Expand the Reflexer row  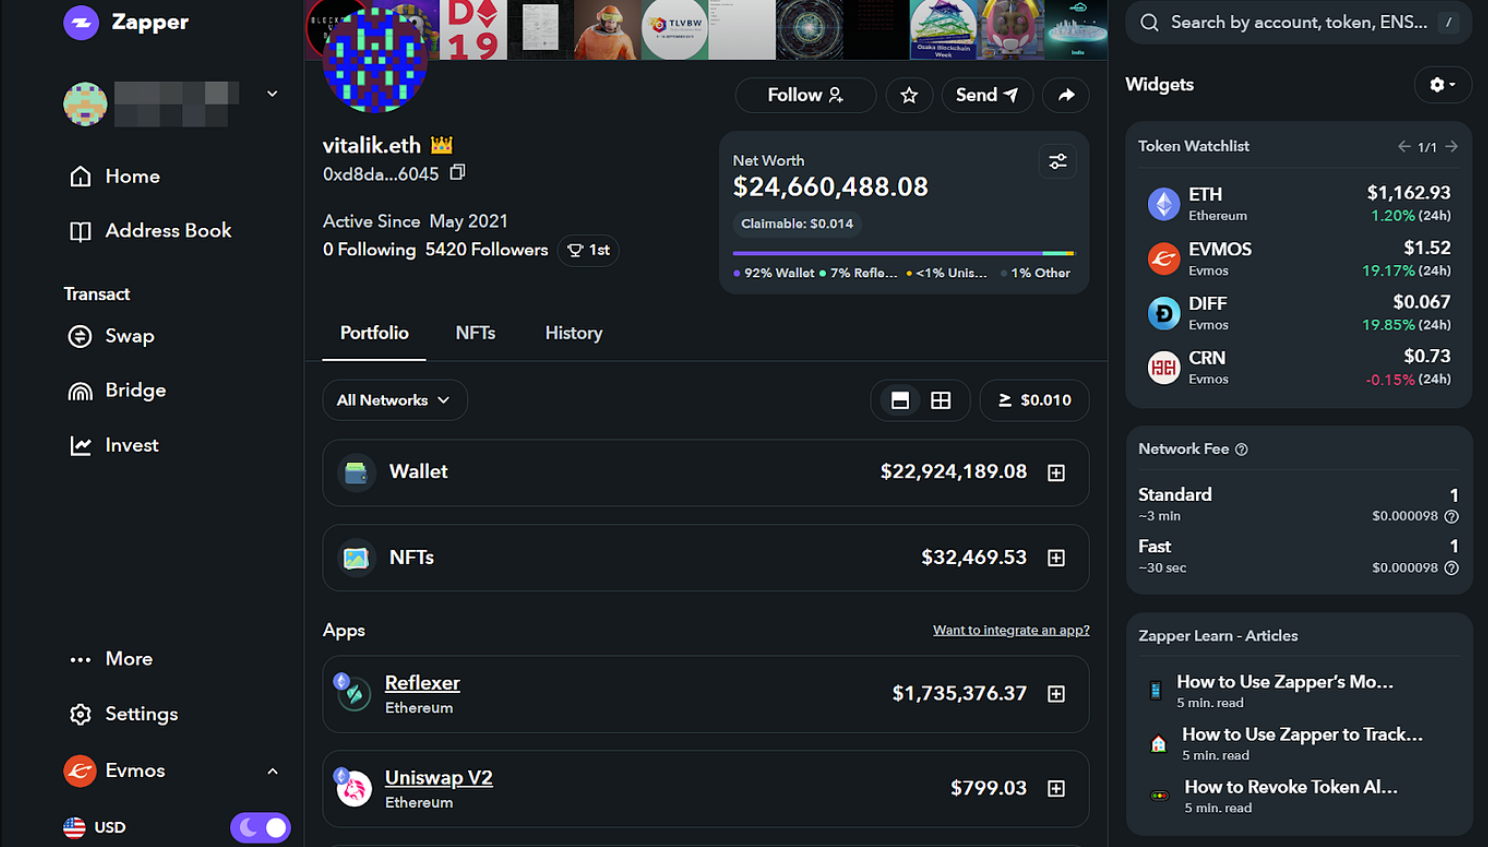(x=1056, y=694)
